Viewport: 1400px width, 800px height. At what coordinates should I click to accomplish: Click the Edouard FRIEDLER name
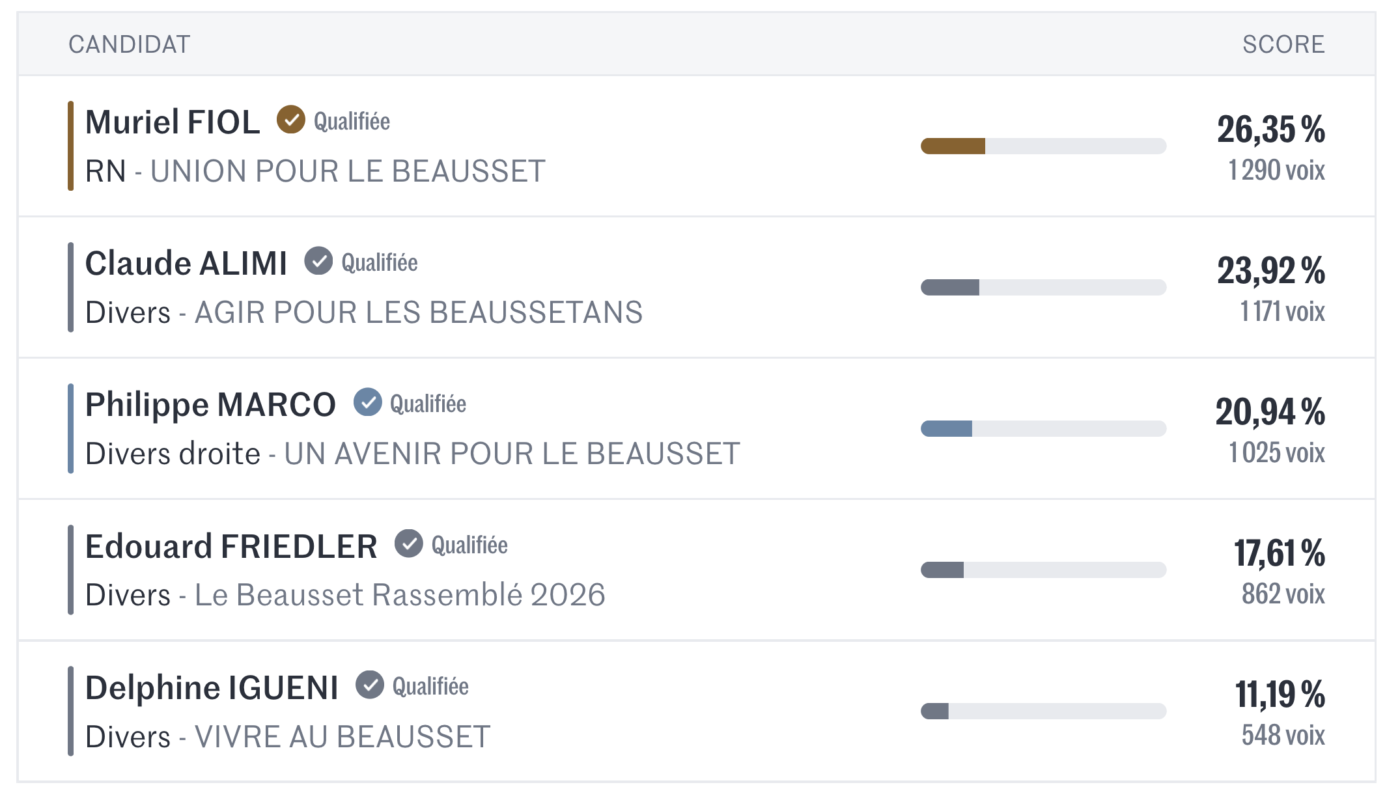point(231,546)
